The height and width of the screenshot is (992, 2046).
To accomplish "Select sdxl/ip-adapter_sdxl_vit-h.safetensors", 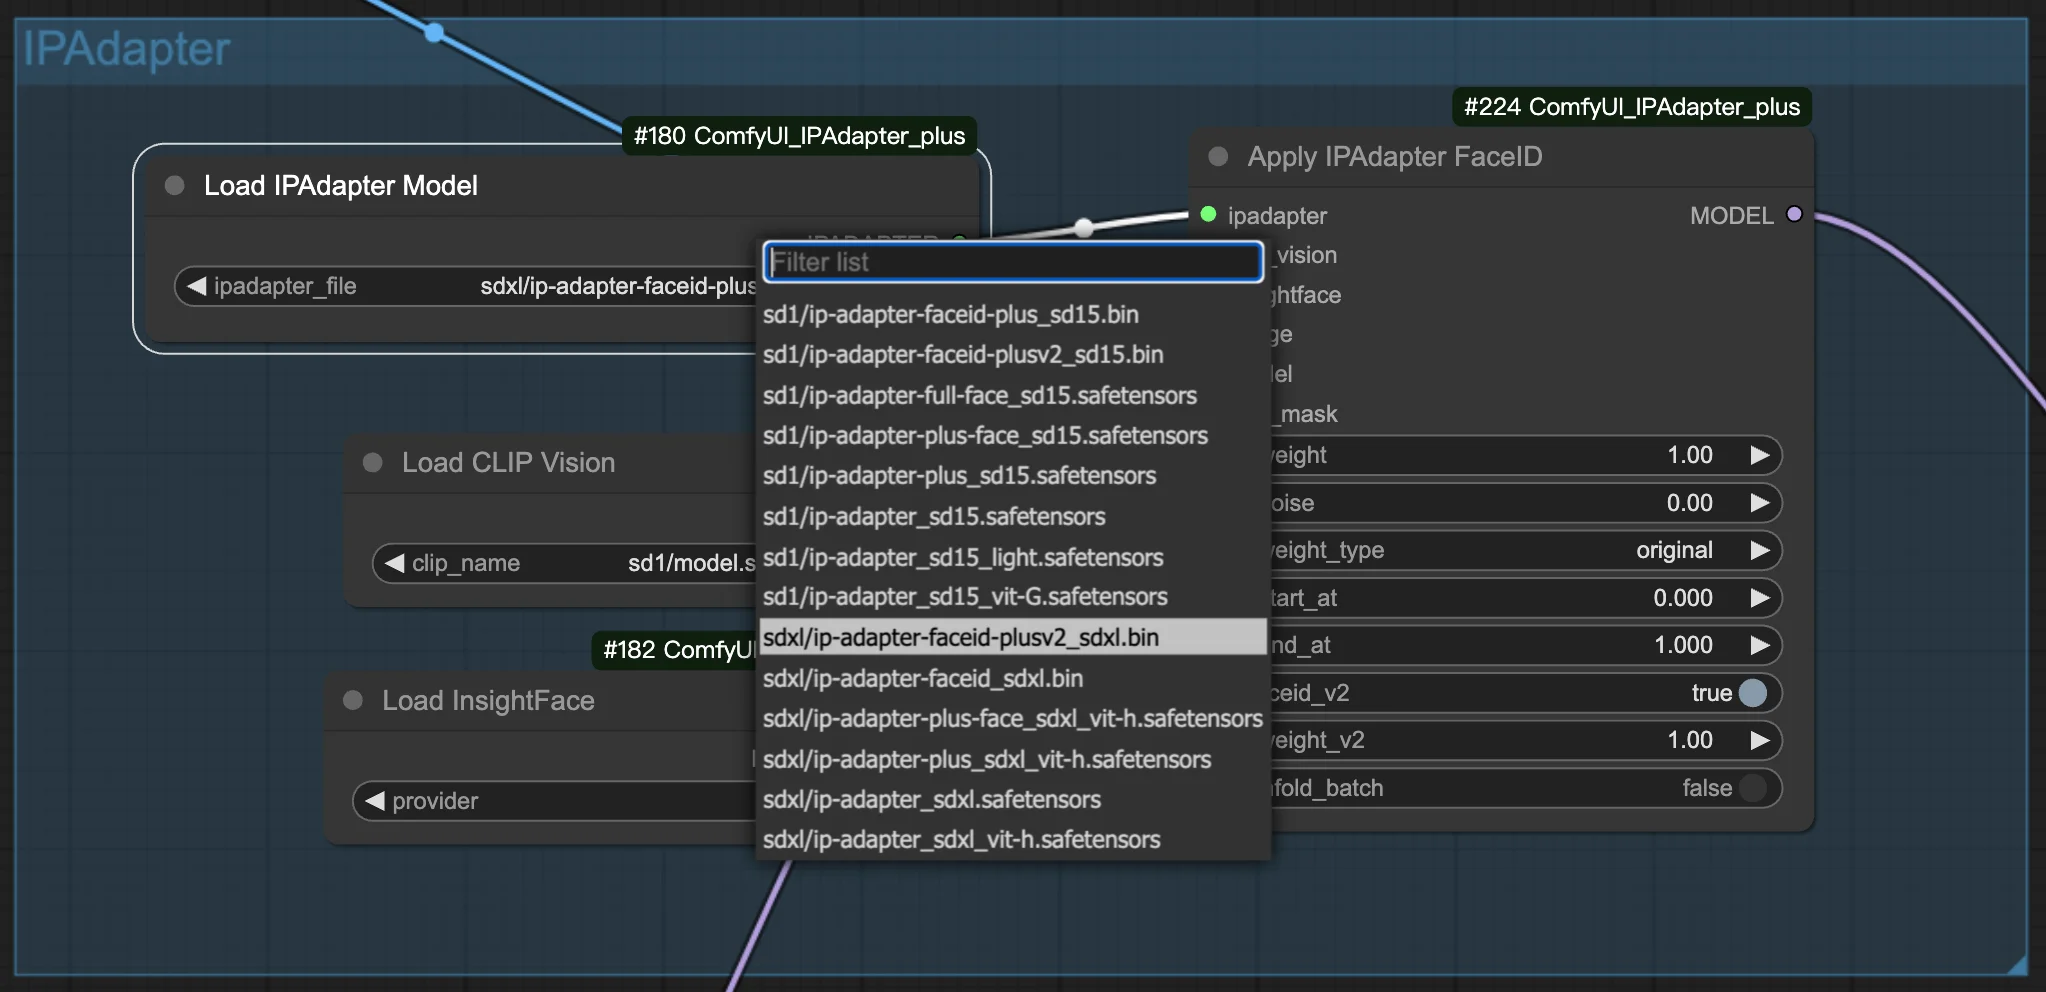I will 1013,839.
